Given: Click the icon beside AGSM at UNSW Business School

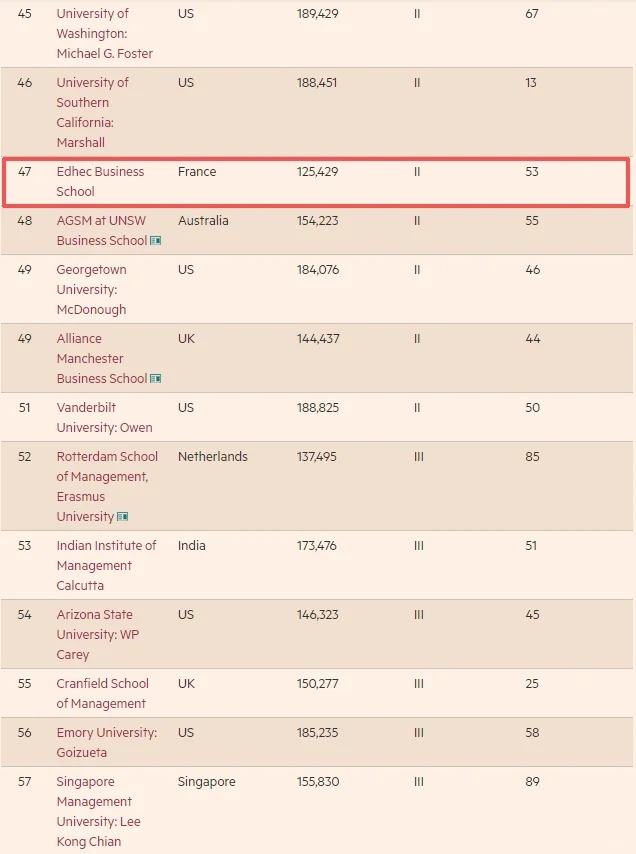Looking at the screenshot, I should pyautogui.click(x=156, y=241).
